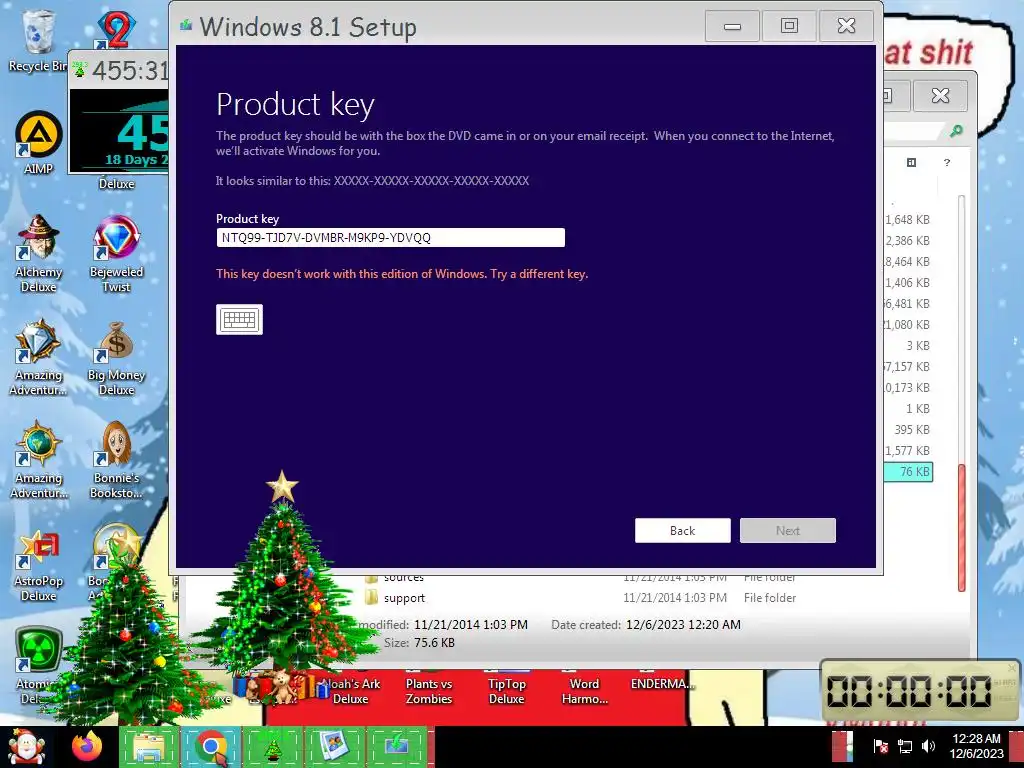Launch AIMP from the desktop

pos(39,142)
